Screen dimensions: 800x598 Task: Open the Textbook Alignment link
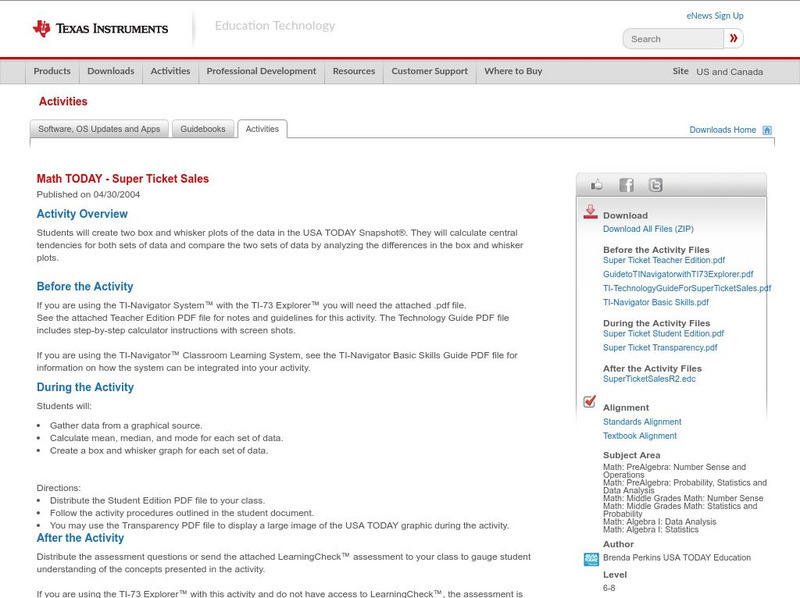(x=640, y=436)
